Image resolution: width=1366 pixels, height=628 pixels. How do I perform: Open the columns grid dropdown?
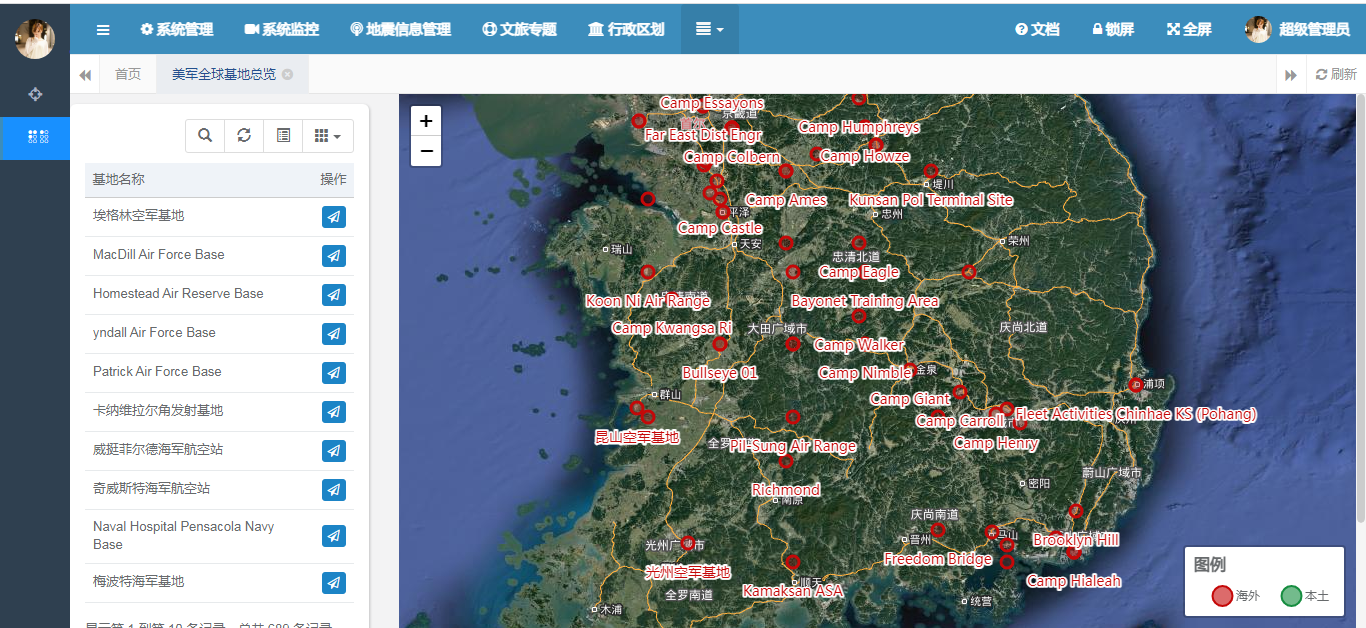tap(328, 136)
